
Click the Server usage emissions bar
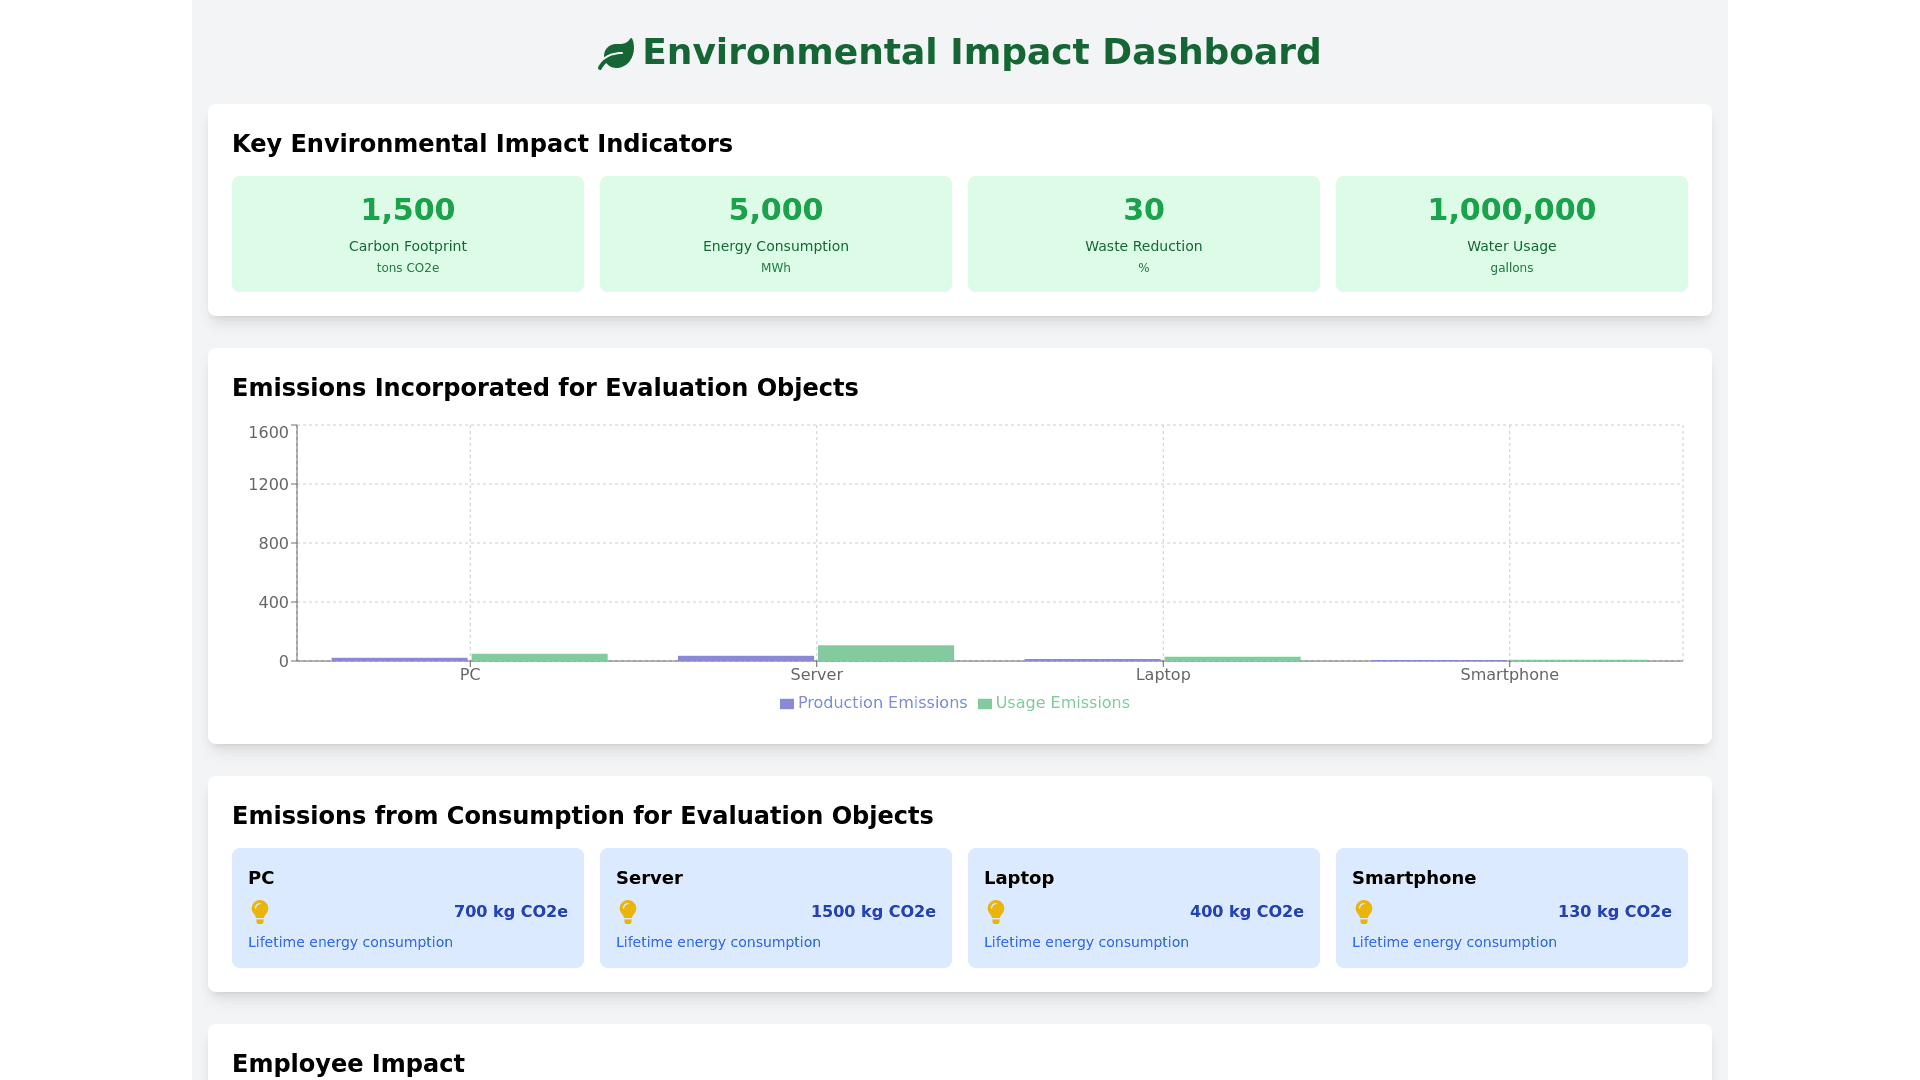pyautogui.click(x=886, y=653)
